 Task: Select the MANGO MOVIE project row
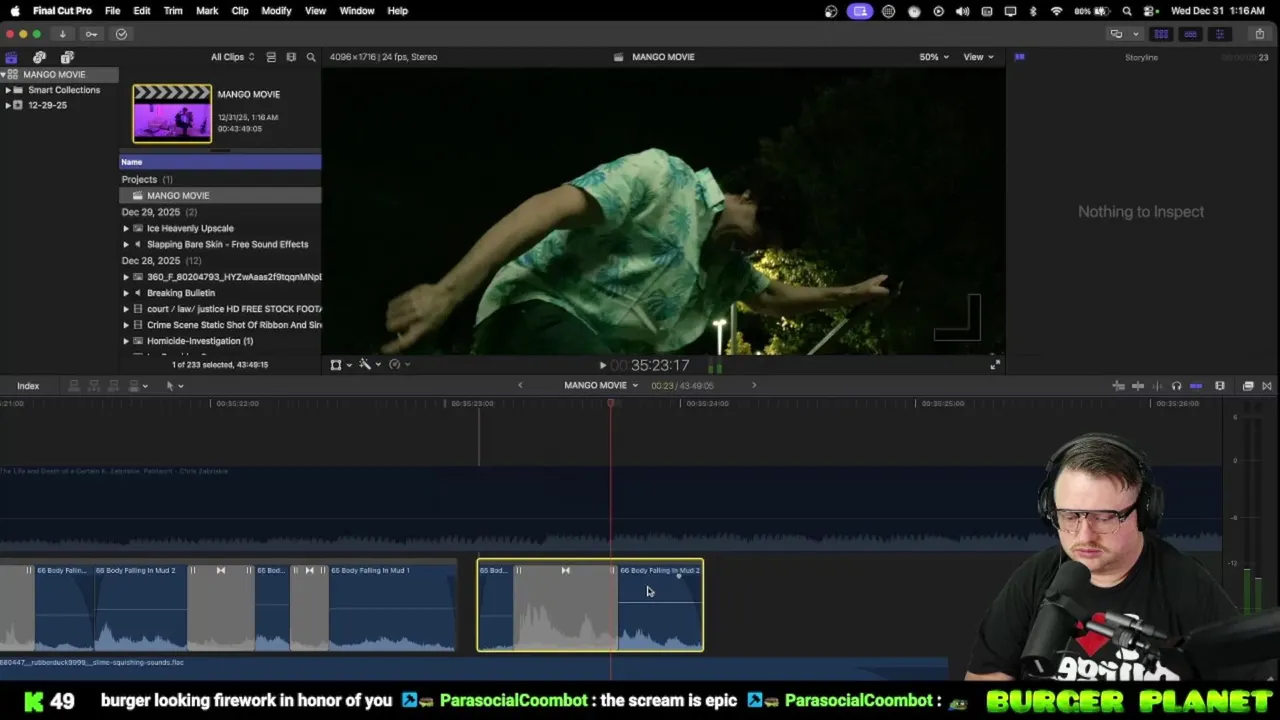pyautogui.click(x=220, y=196)
